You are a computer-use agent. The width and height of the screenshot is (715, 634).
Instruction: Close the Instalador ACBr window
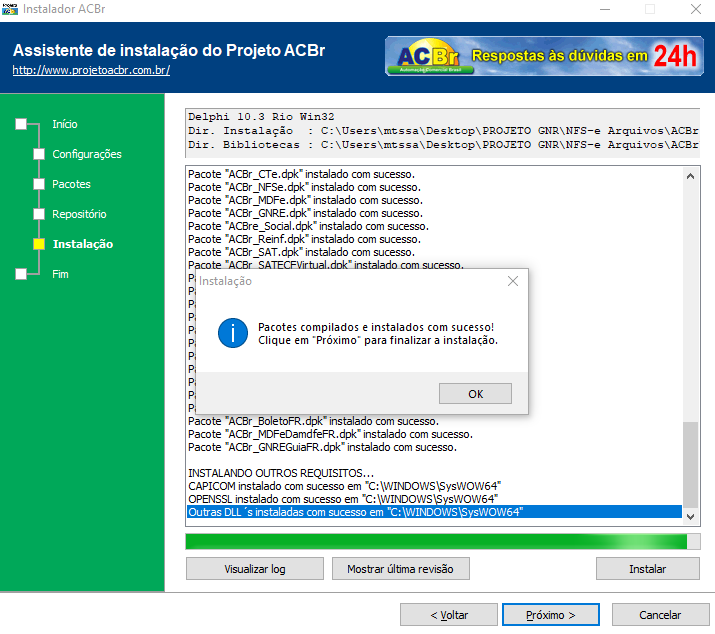coord(696,9)
